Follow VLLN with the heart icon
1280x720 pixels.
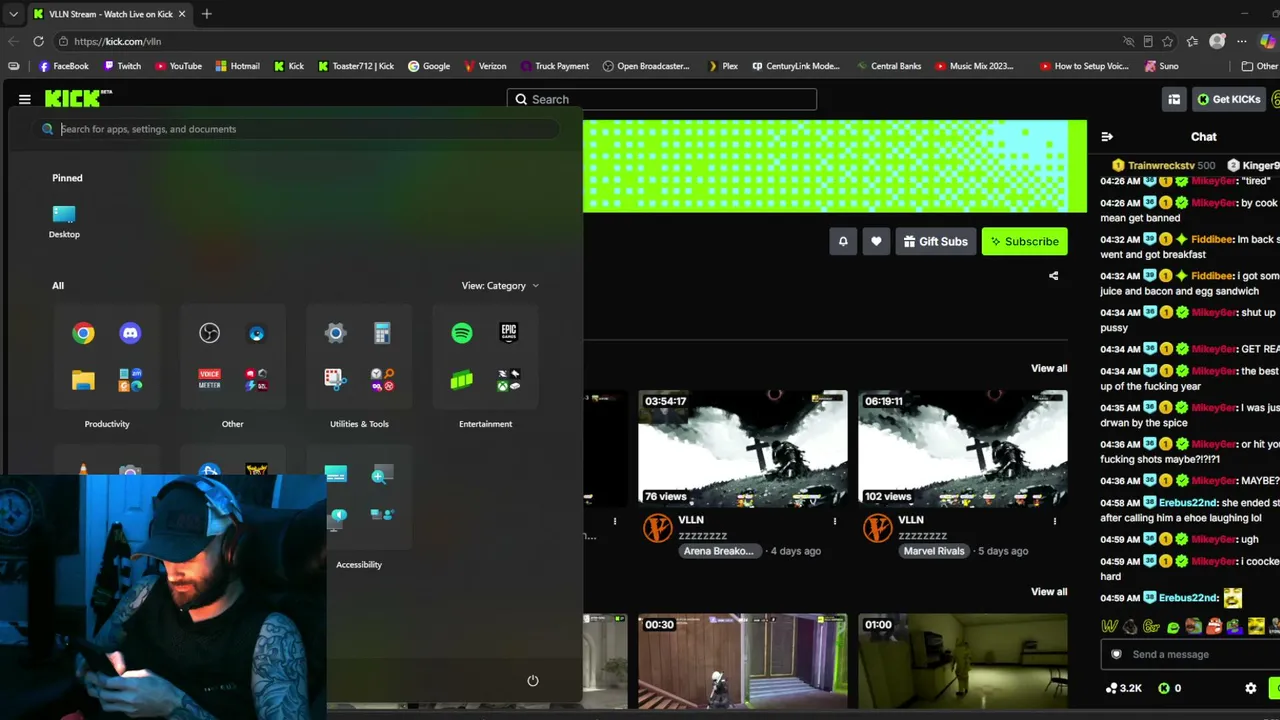(876, 241)
